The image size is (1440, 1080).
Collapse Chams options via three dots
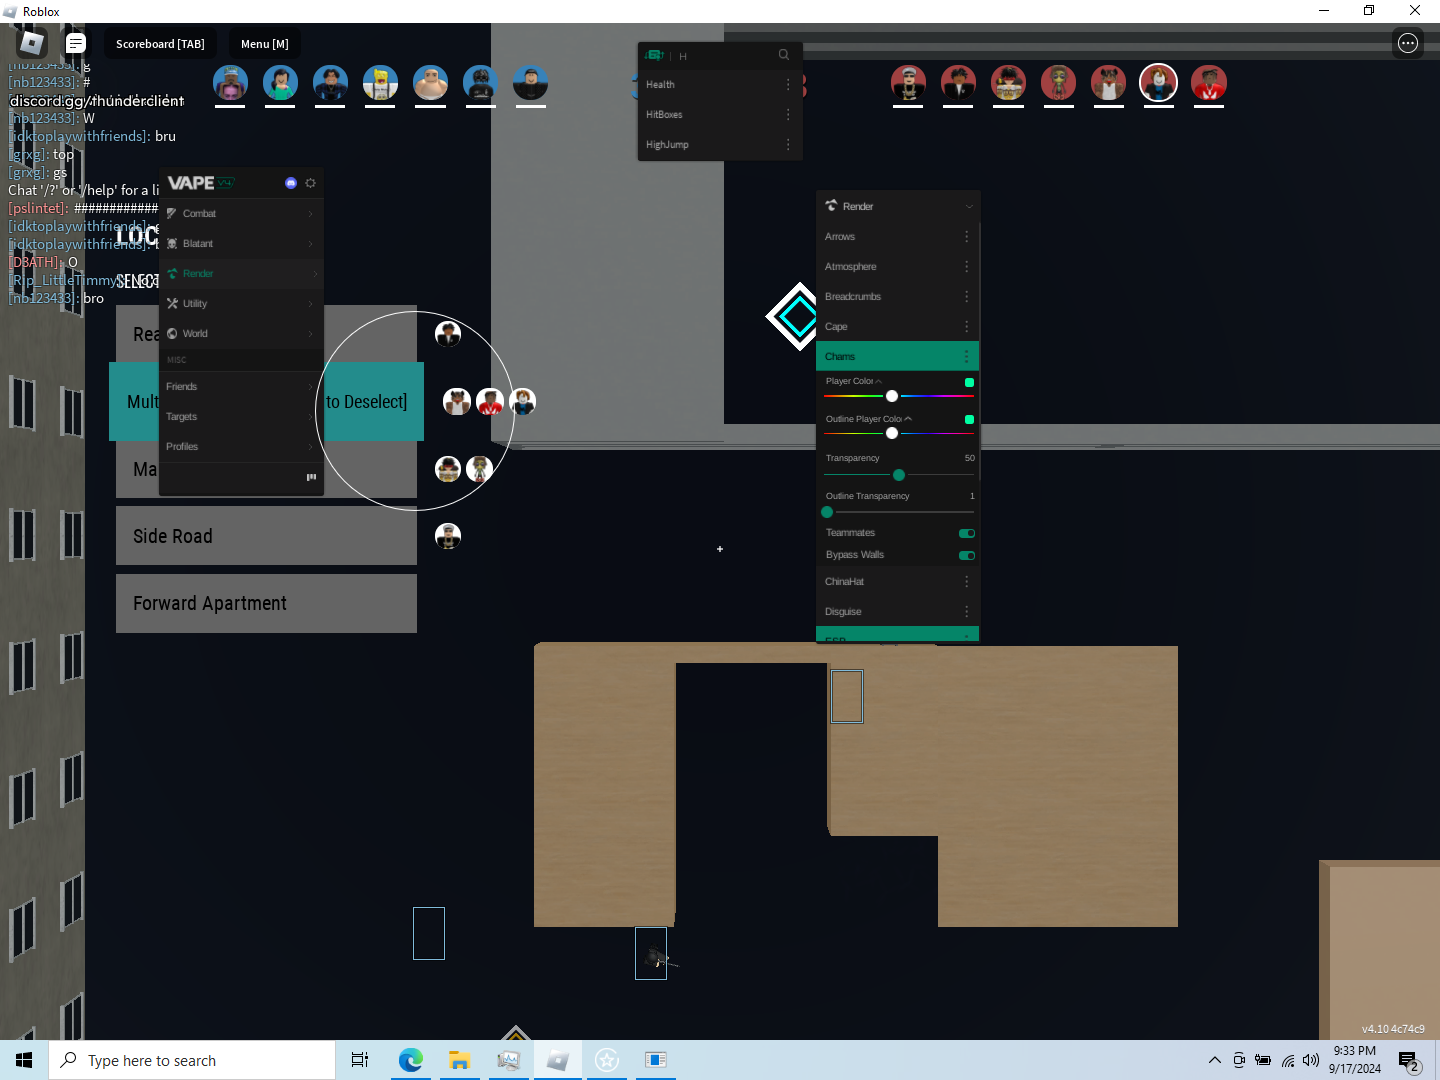click(966, 356)
